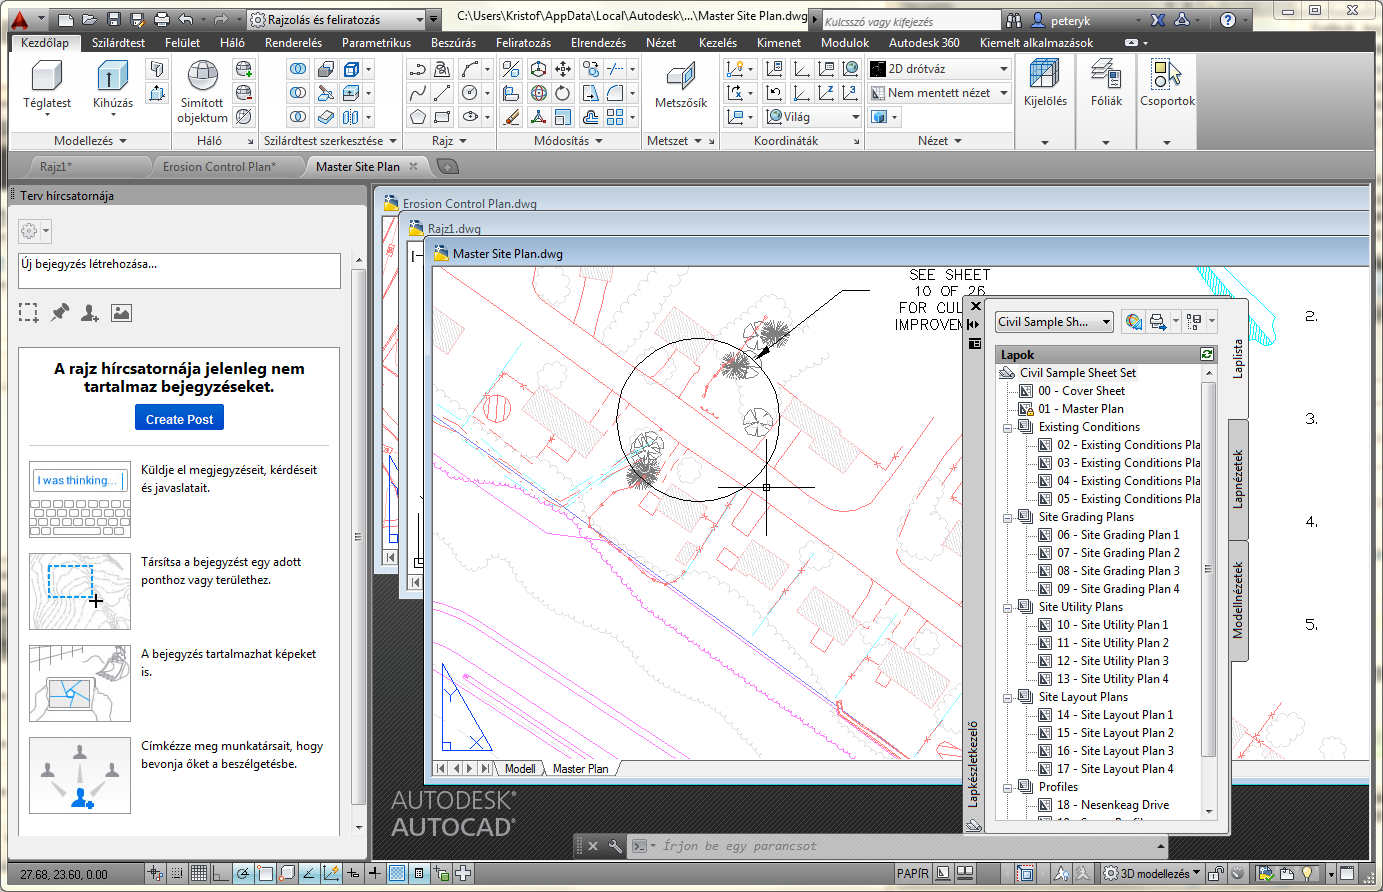
Task: Click the Kulcsszó vagy kifejezés search field
Action: (x=911, y=21)
